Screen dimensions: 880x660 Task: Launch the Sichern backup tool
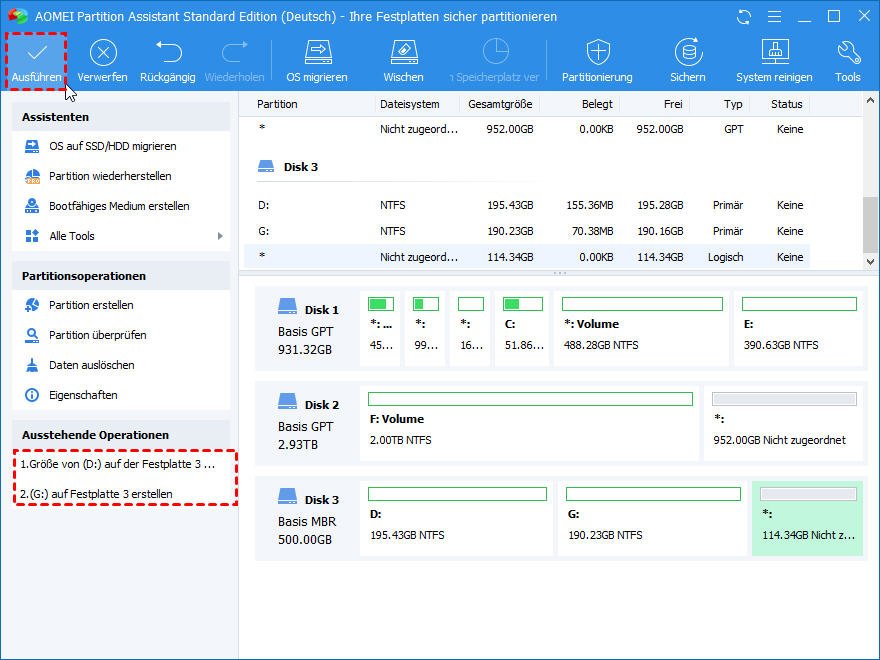coord(687,60)
